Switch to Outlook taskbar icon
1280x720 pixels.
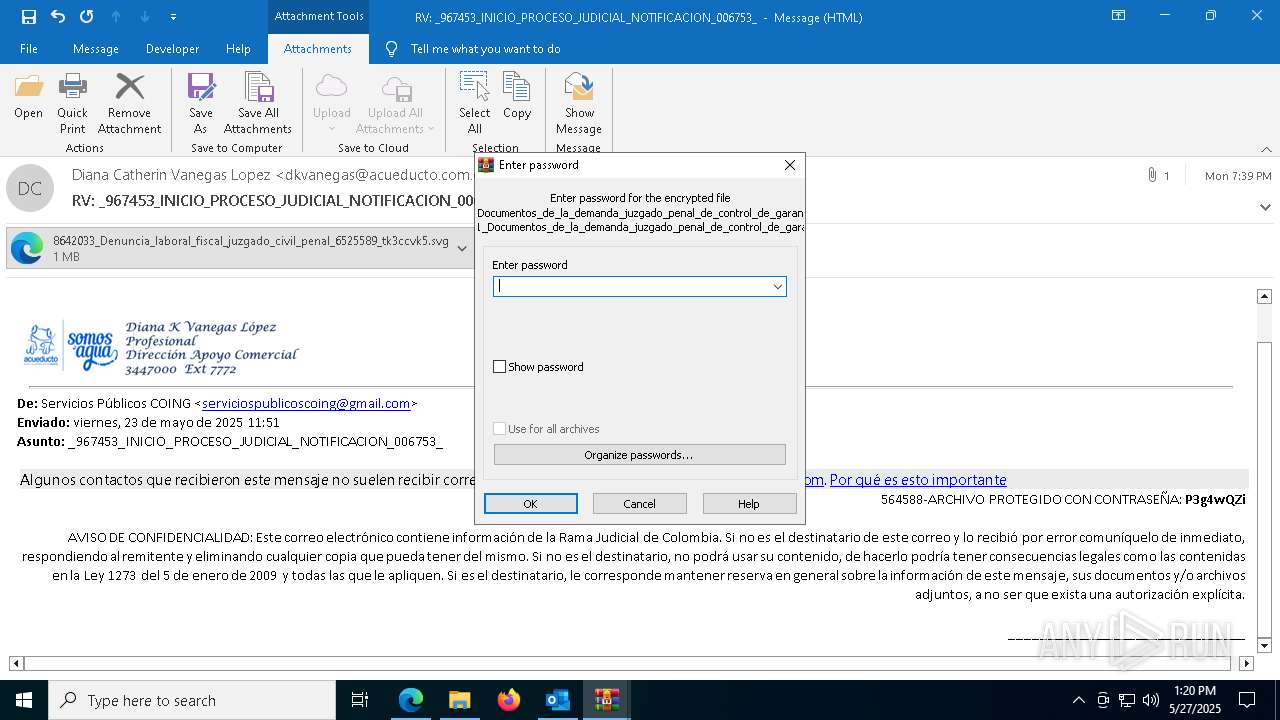click(557, 700)
